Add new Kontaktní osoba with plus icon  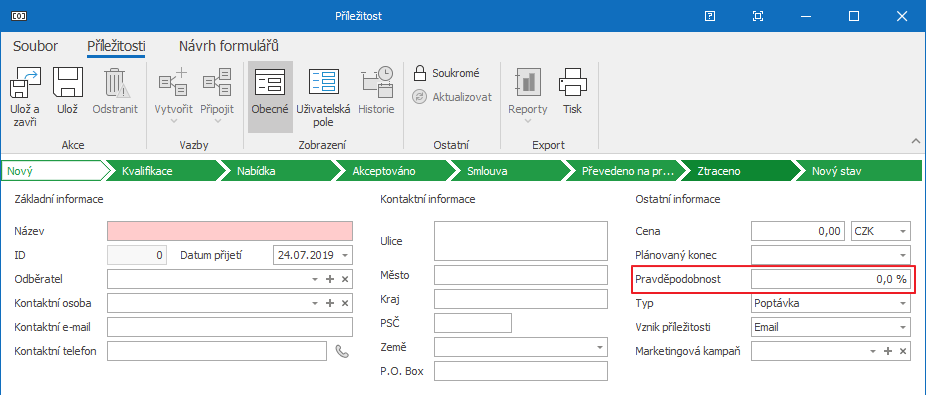330,303
